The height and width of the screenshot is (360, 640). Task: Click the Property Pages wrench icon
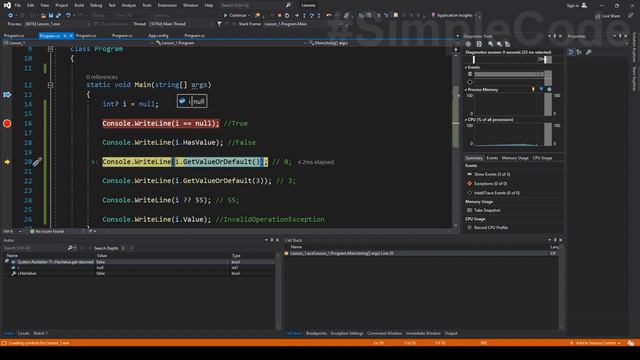(589, 52)
